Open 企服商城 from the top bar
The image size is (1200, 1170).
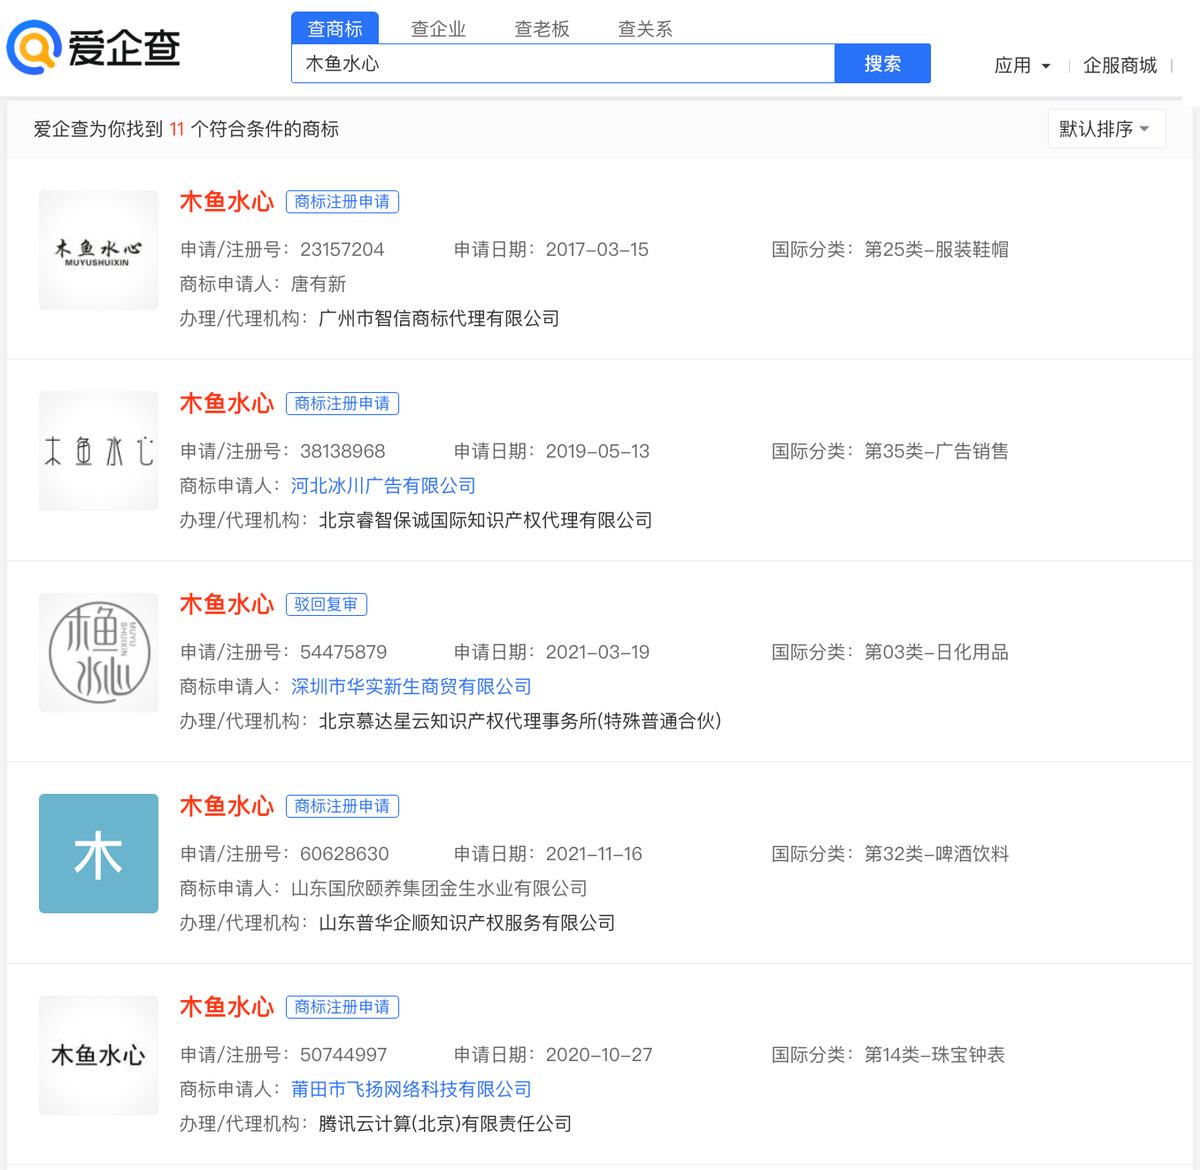pos(1120,65)
